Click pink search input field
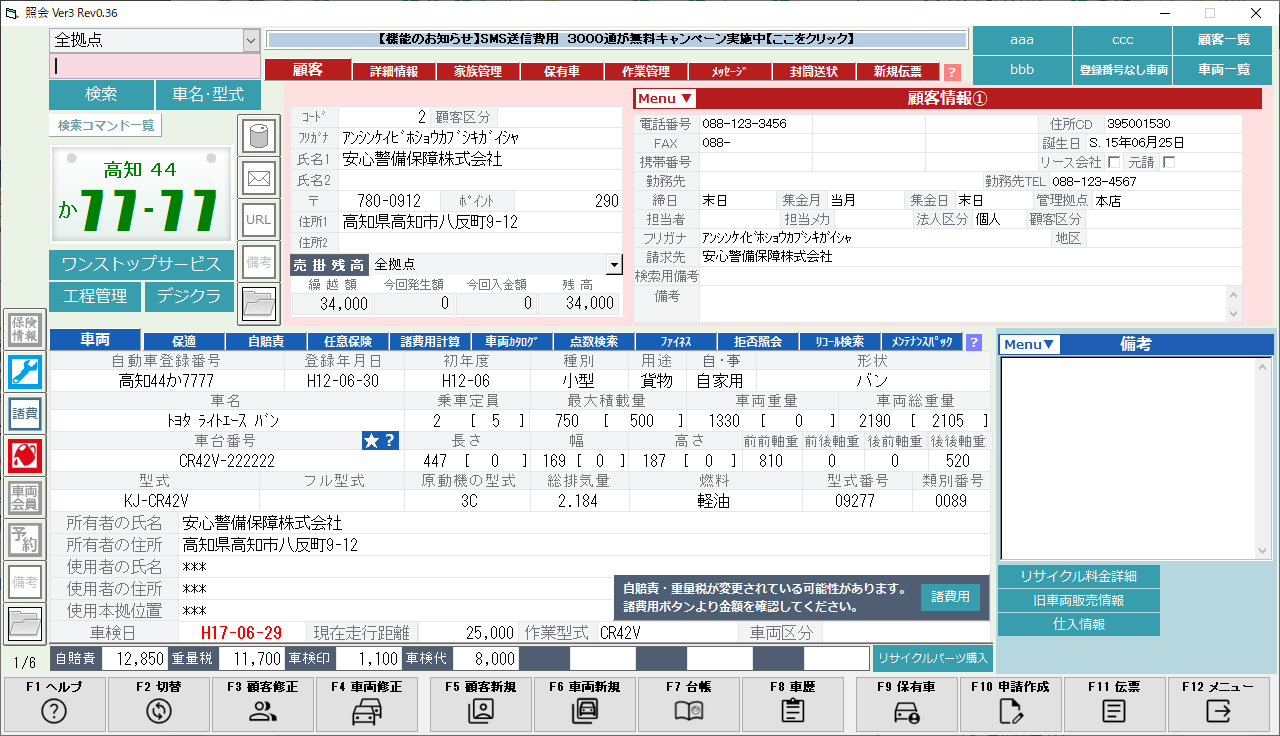The width and height of the screenshot is (1280, 736). click(155, 66)
